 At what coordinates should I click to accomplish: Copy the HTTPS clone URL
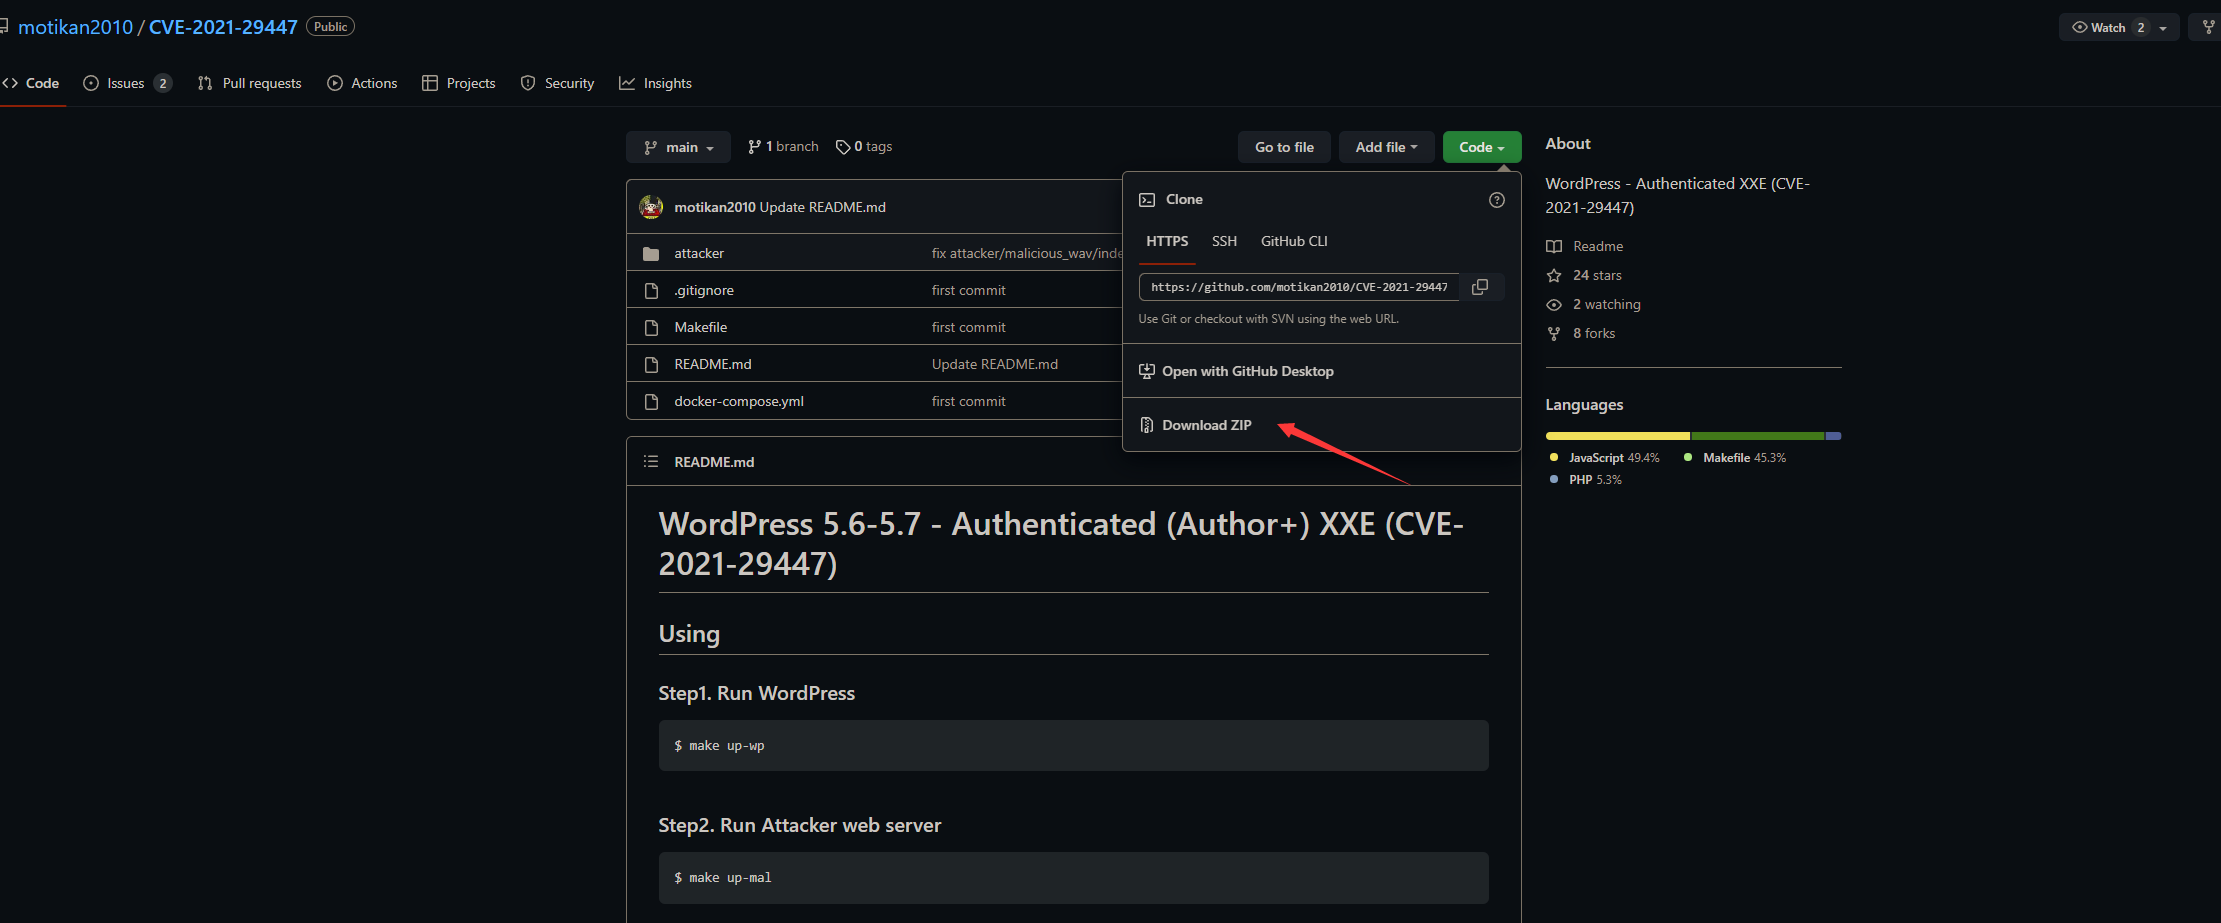coord(1480,287)
